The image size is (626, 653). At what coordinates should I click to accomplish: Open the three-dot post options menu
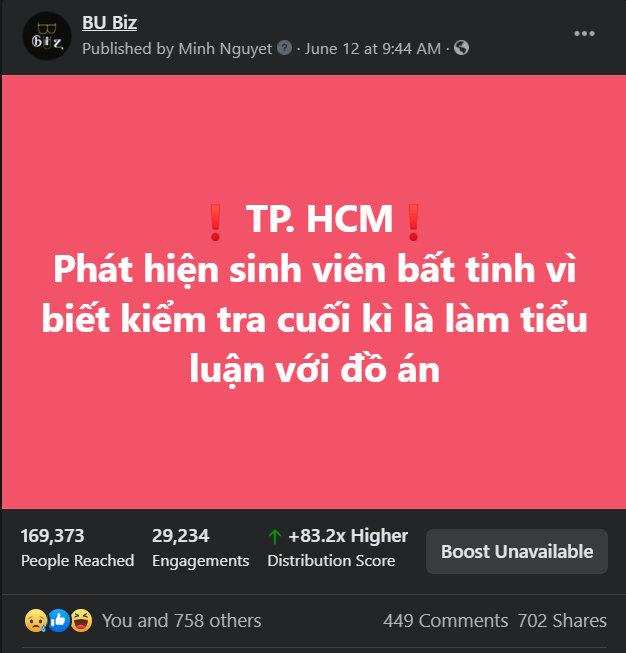pyautogui.click(x=584, y=34)
